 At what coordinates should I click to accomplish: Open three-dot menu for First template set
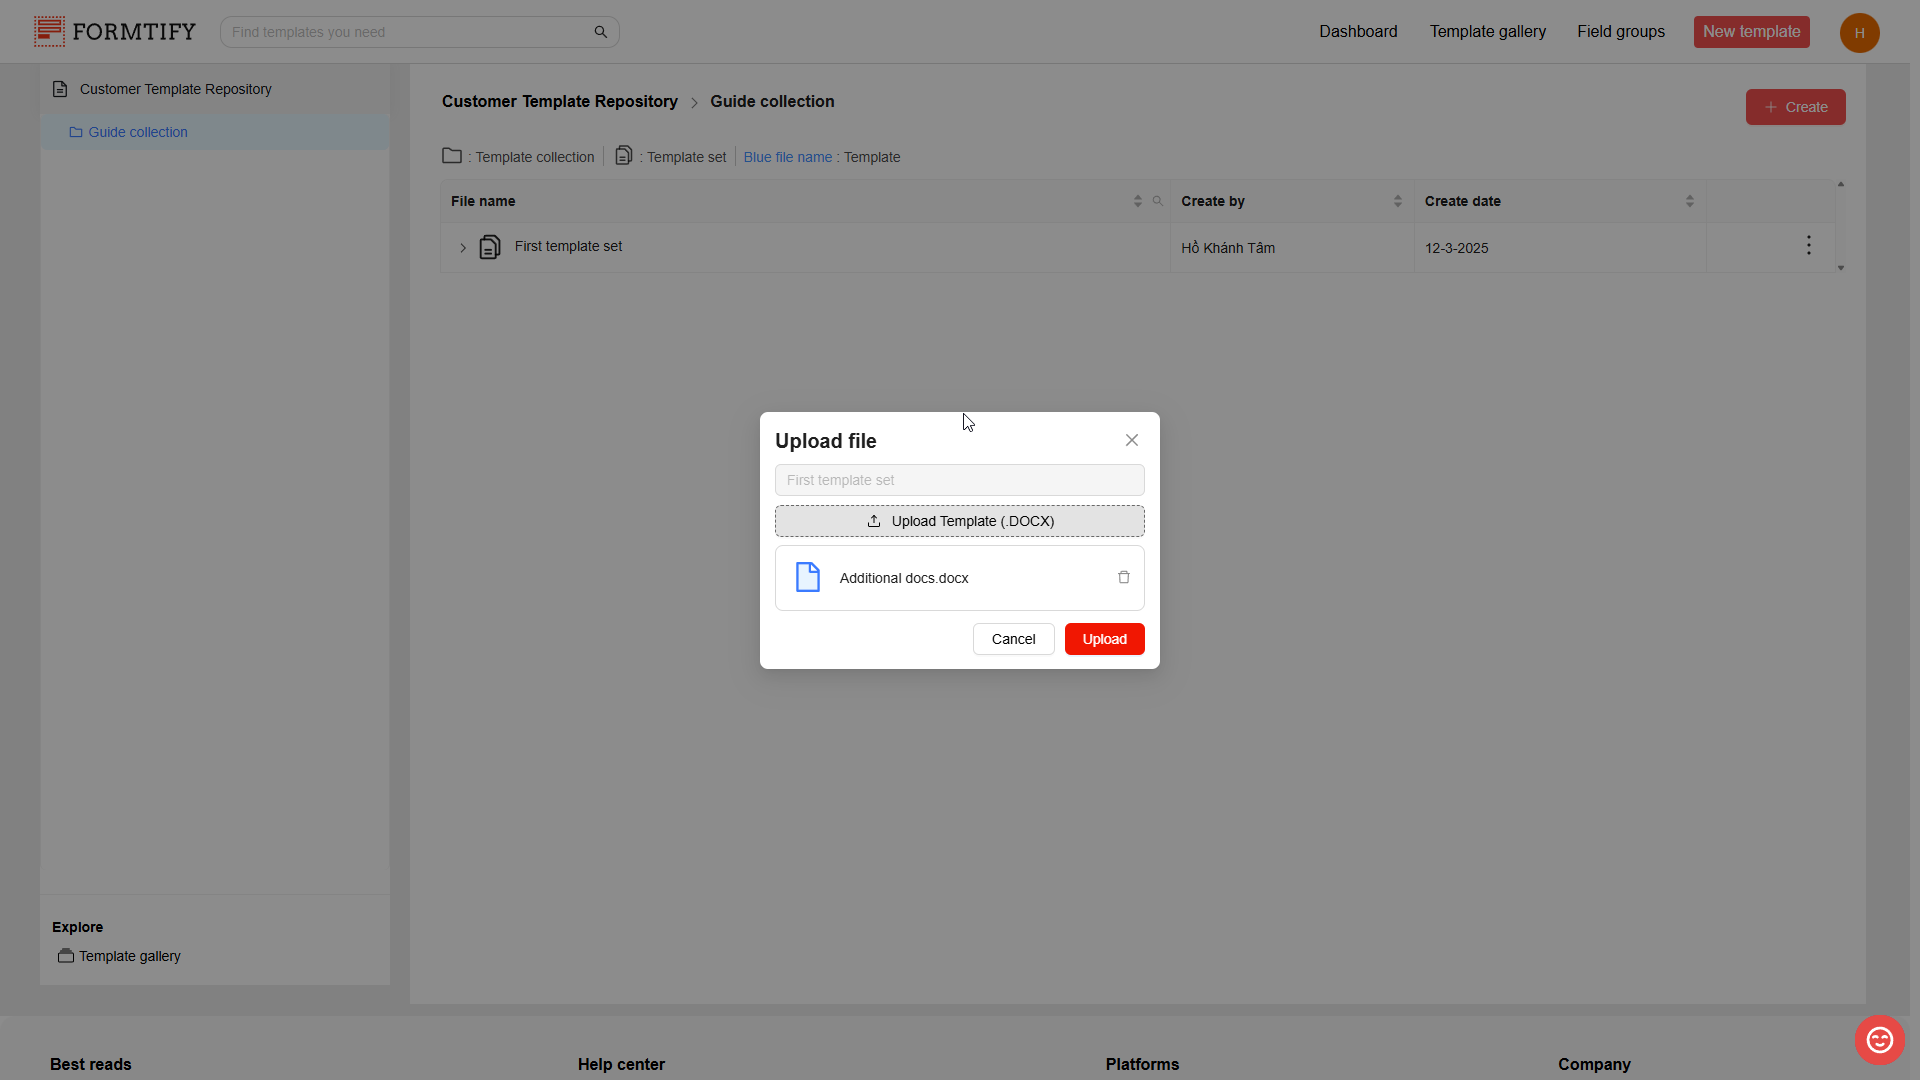click(1808, 246)
